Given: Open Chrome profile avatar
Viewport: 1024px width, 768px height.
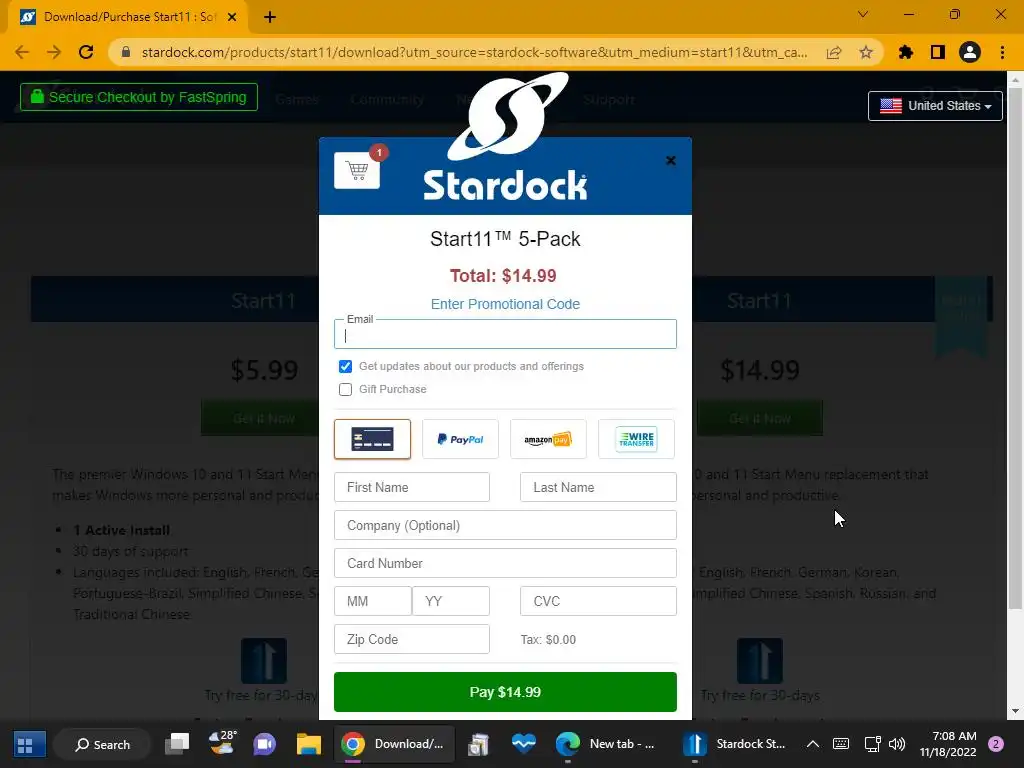Looking at the screenshot, I should (970, 52).
